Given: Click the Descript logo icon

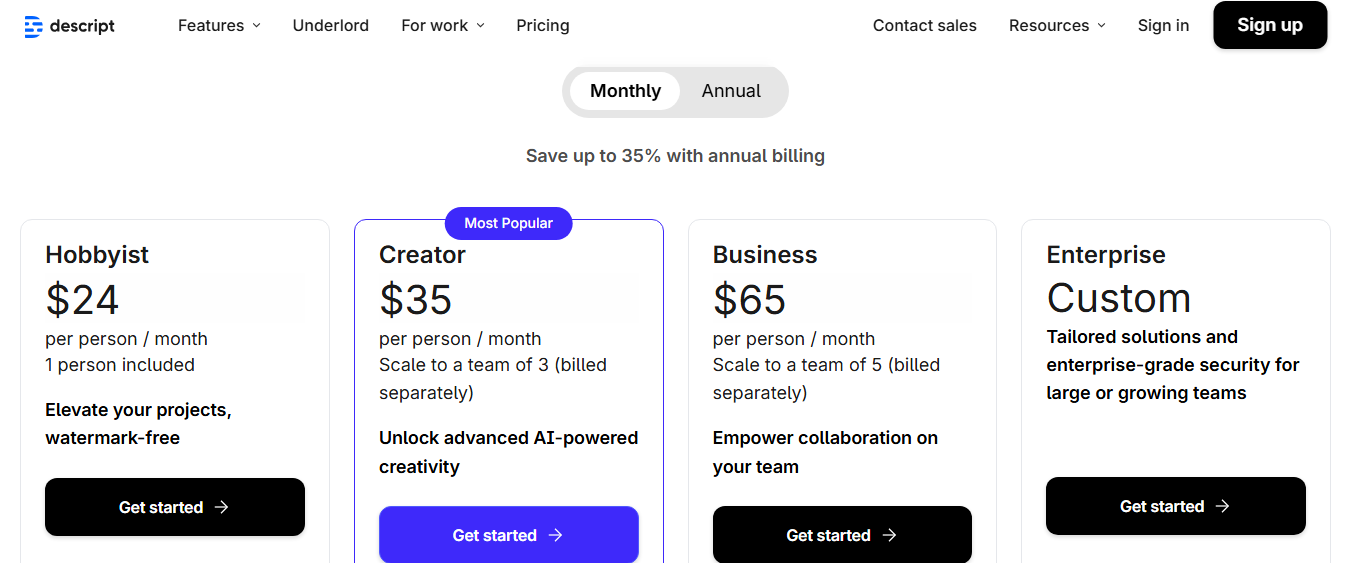Looking at the screenshot, I should [x=33, y=26].
